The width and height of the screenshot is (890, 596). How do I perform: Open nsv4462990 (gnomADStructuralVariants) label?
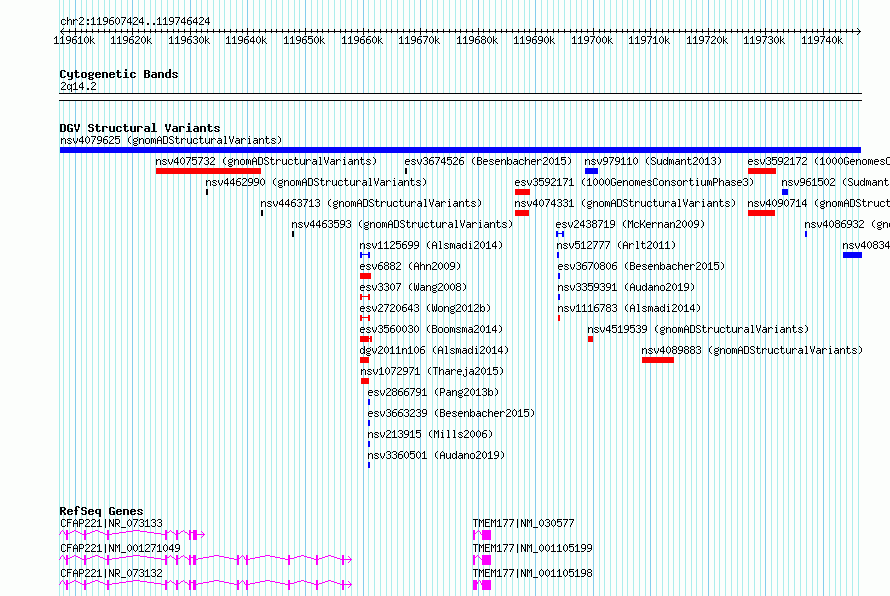[316, 182]
